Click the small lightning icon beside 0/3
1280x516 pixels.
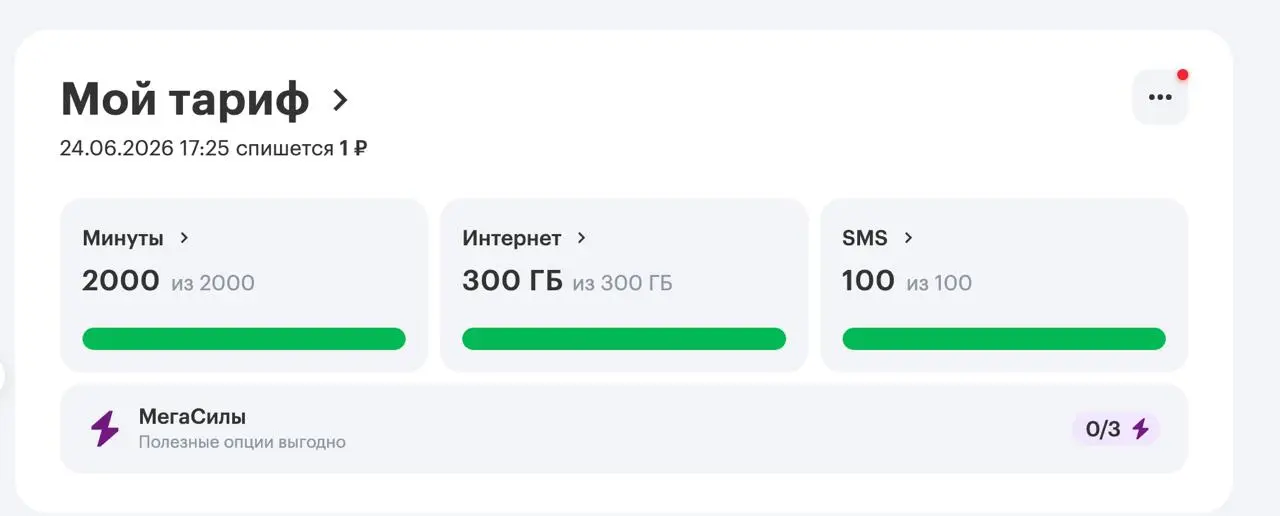[1140, 429]
